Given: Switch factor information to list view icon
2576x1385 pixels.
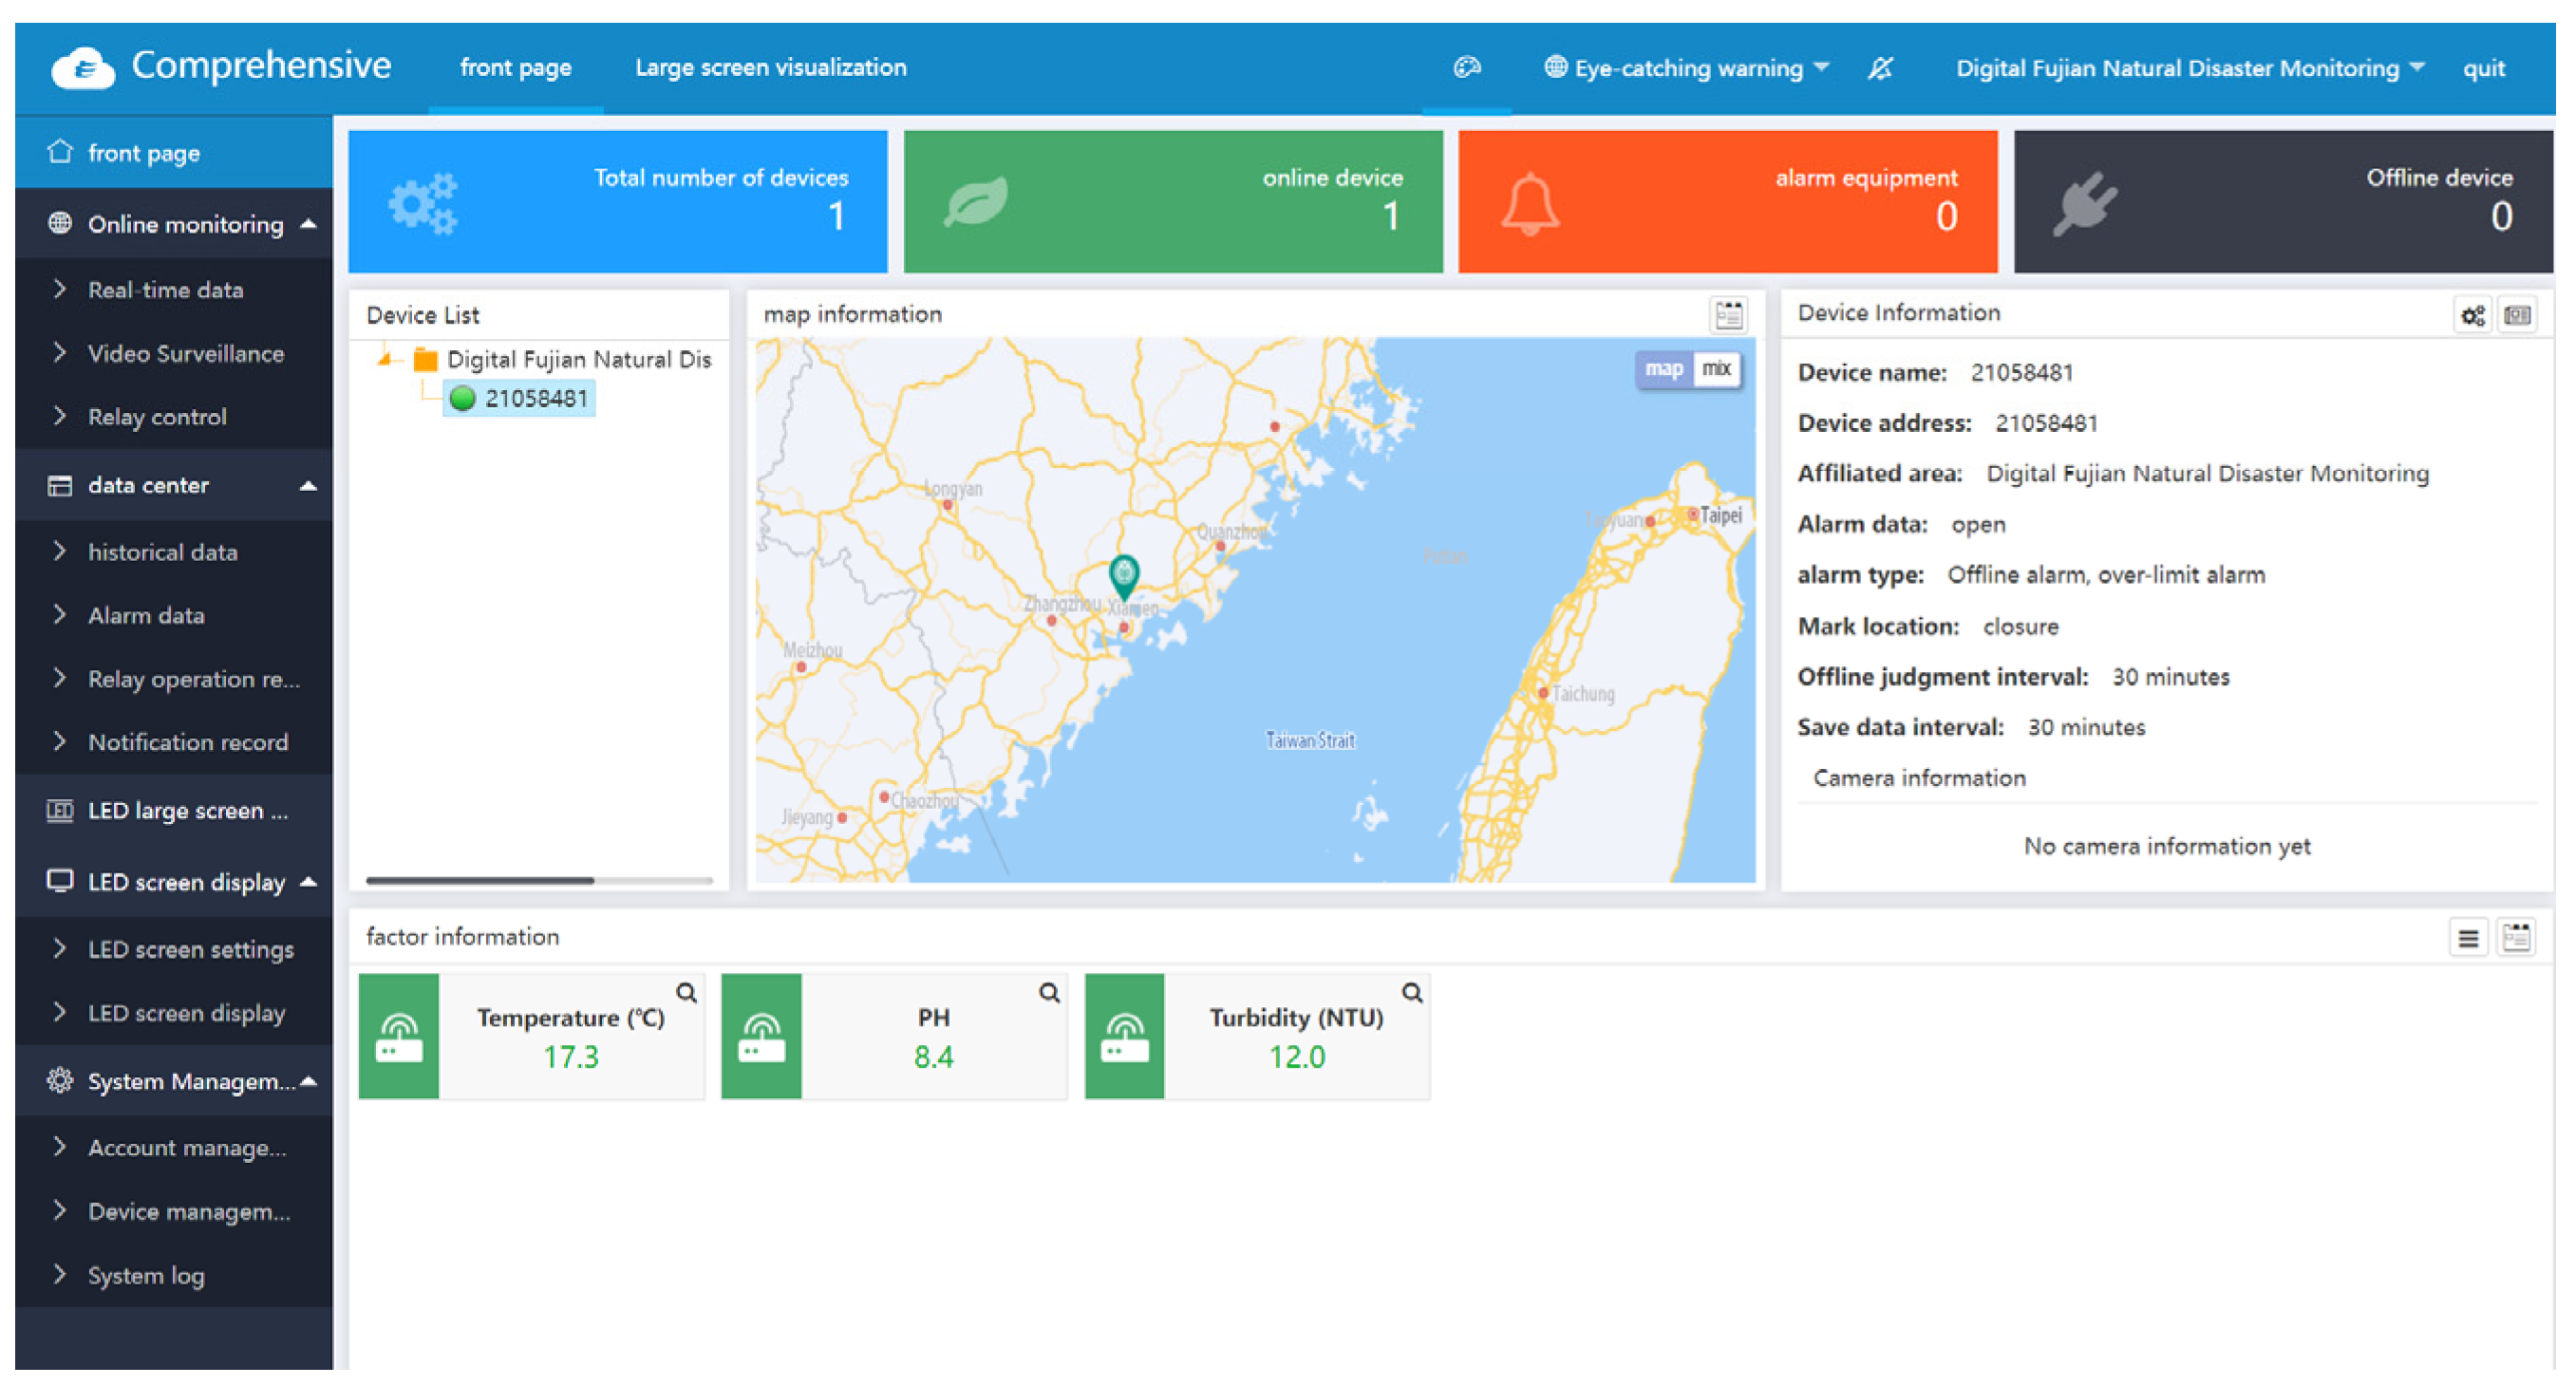Looking at the screenshot, I should (x=2468, y=938).
